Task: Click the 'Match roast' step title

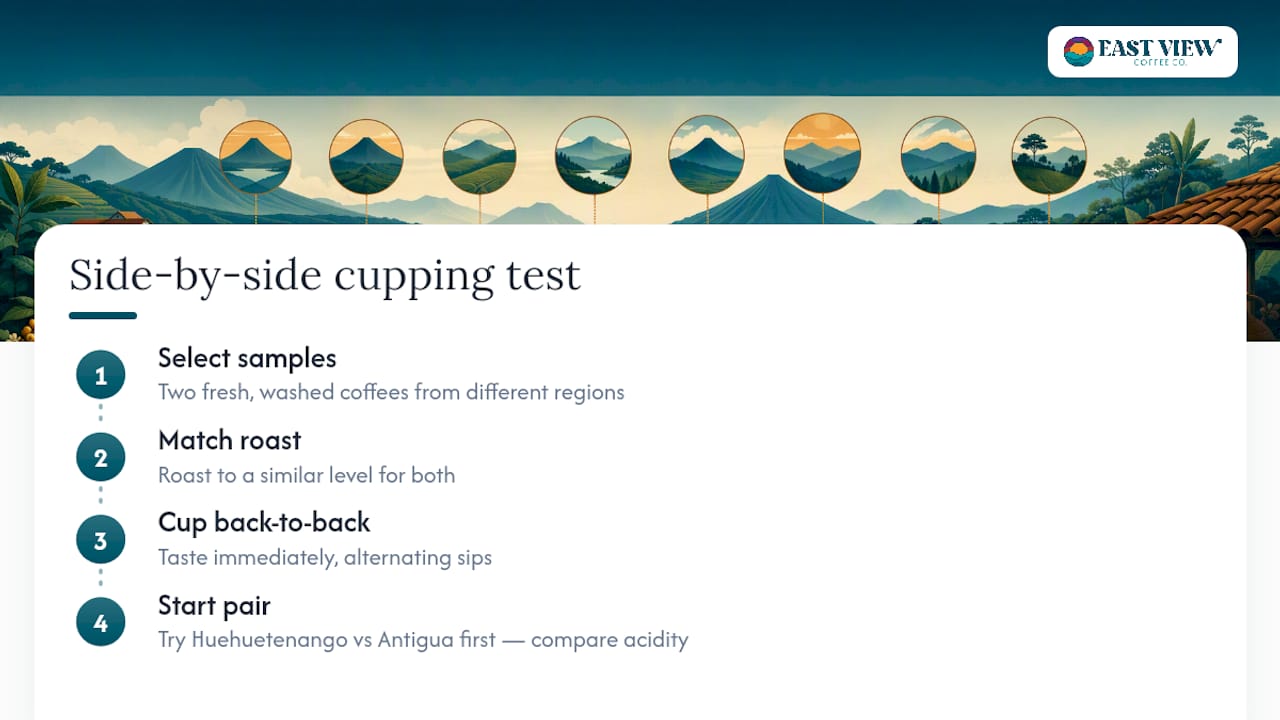Action: click(229, 440)
